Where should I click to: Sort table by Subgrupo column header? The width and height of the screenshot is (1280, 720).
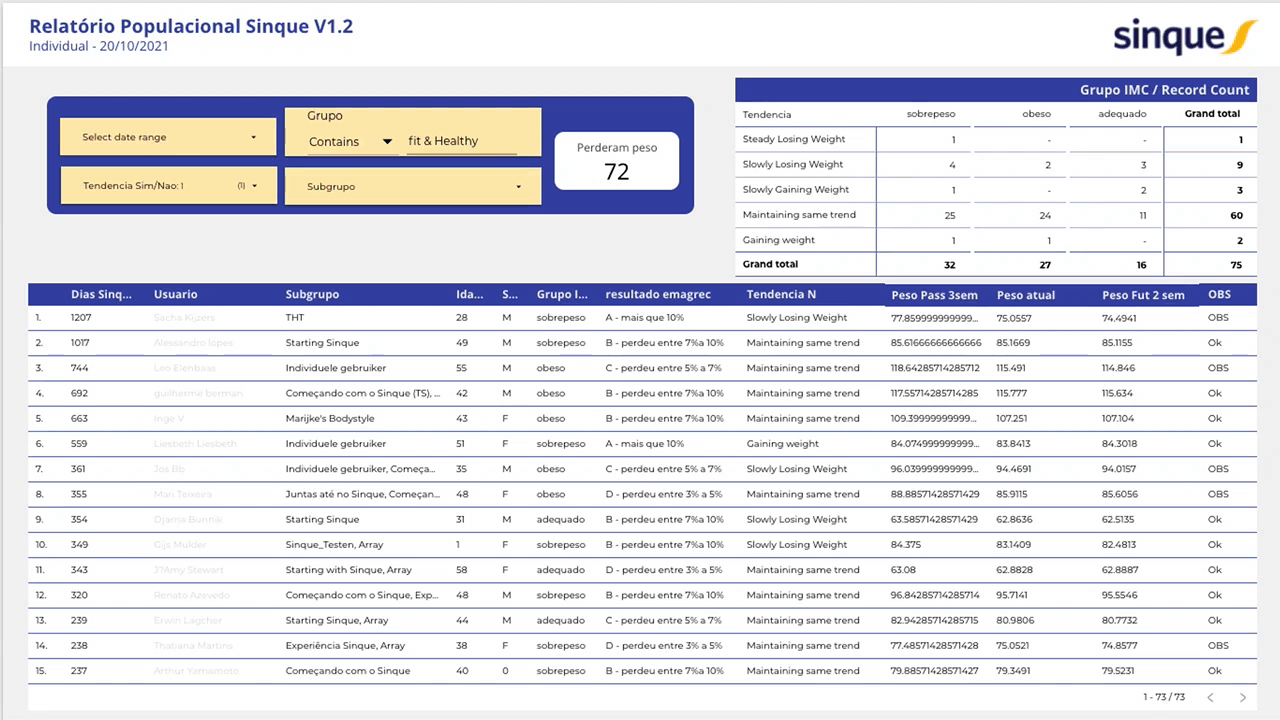312,294
